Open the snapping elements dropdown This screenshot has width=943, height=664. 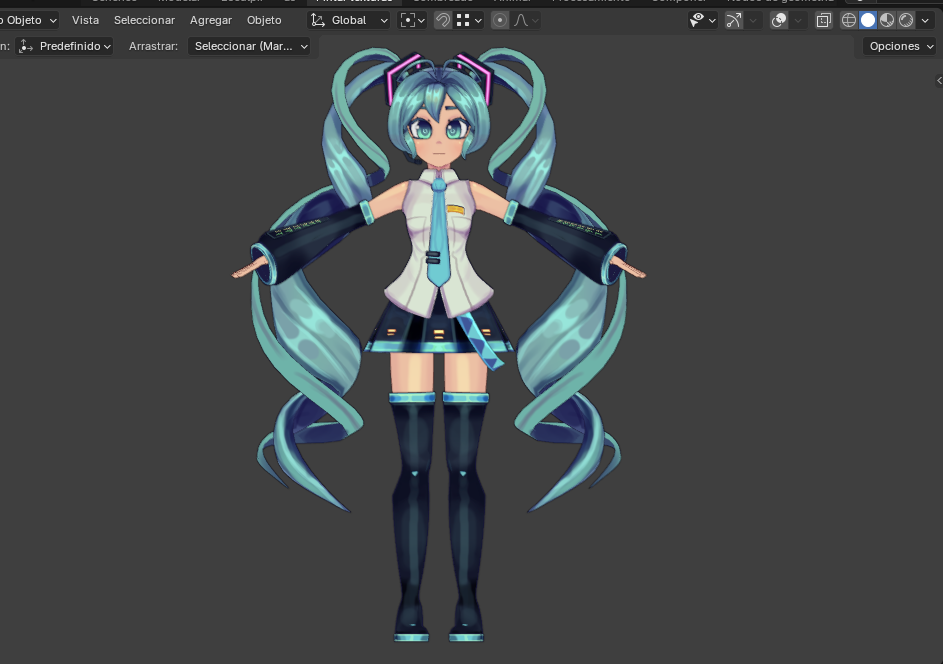point(469,20)
